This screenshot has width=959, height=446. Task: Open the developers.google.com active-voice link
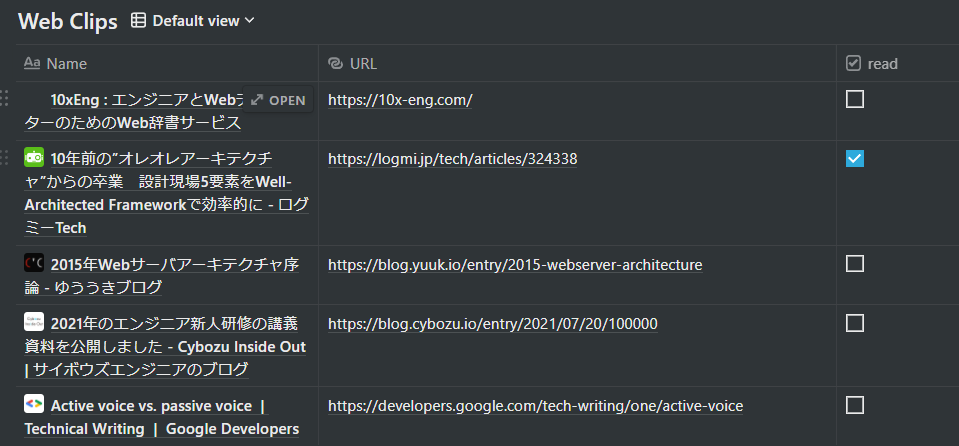tap(535, 406)
